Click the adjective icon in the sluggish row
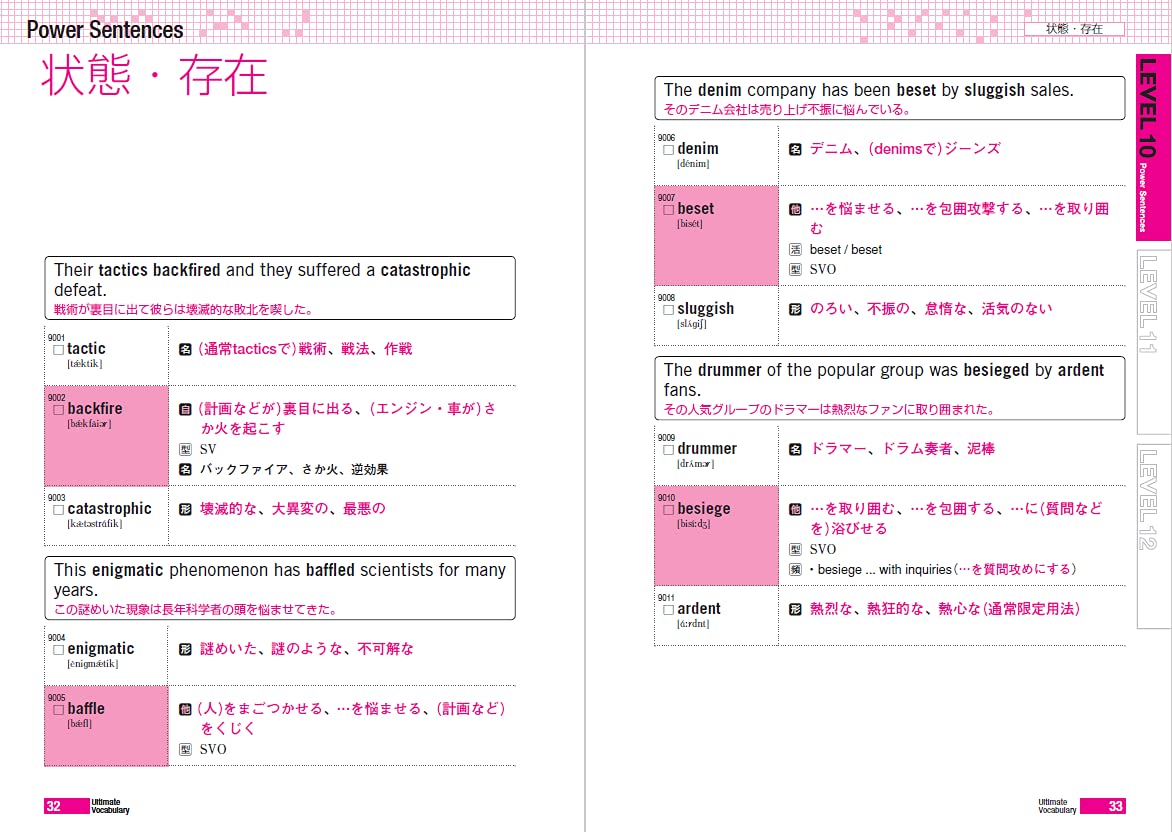Viewport: 1172px width, 832px height. click(x=795, y=309)
